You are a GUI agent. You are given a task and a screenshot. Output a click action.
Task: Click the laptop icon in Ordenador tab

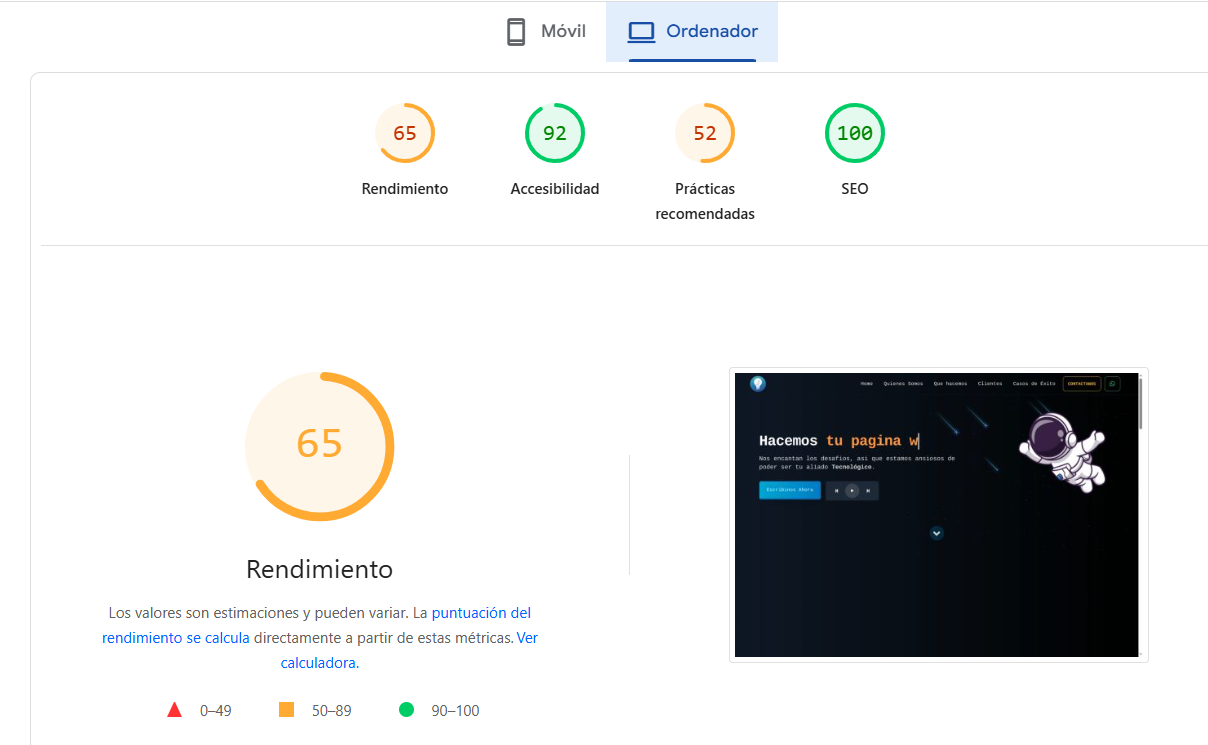click(641, 32)
